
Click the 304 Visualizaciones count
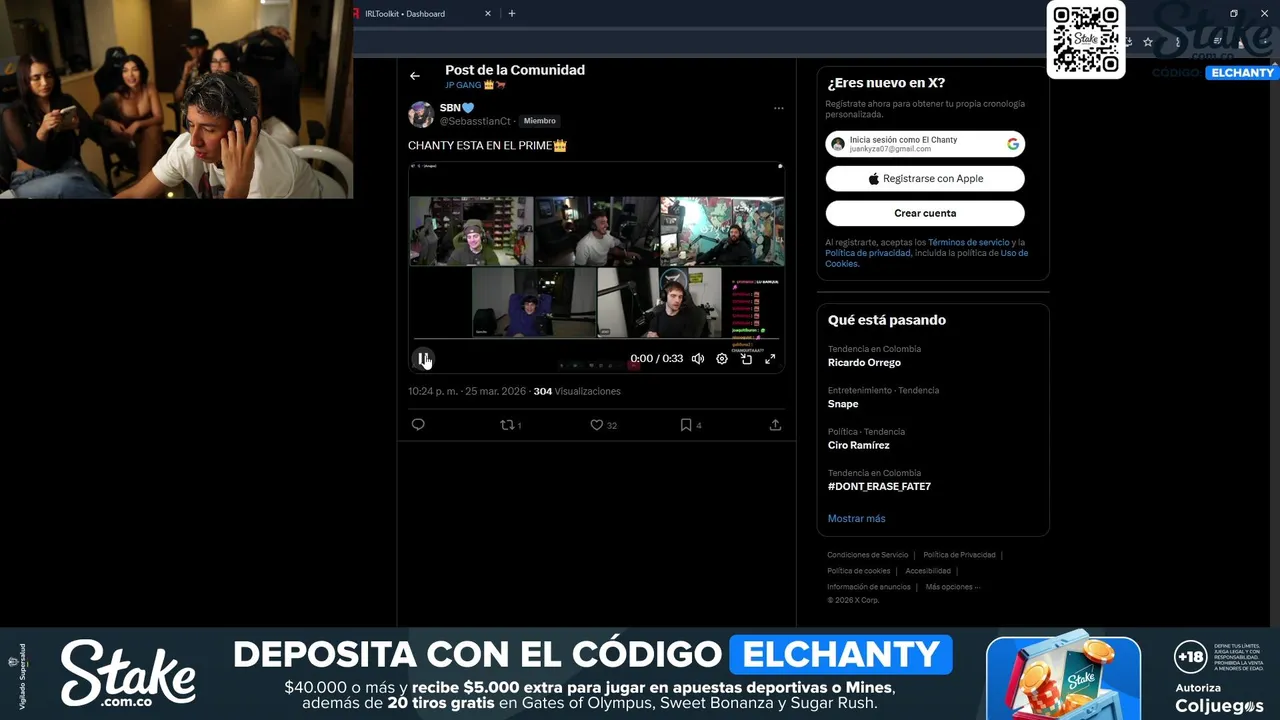click(577, 391)
